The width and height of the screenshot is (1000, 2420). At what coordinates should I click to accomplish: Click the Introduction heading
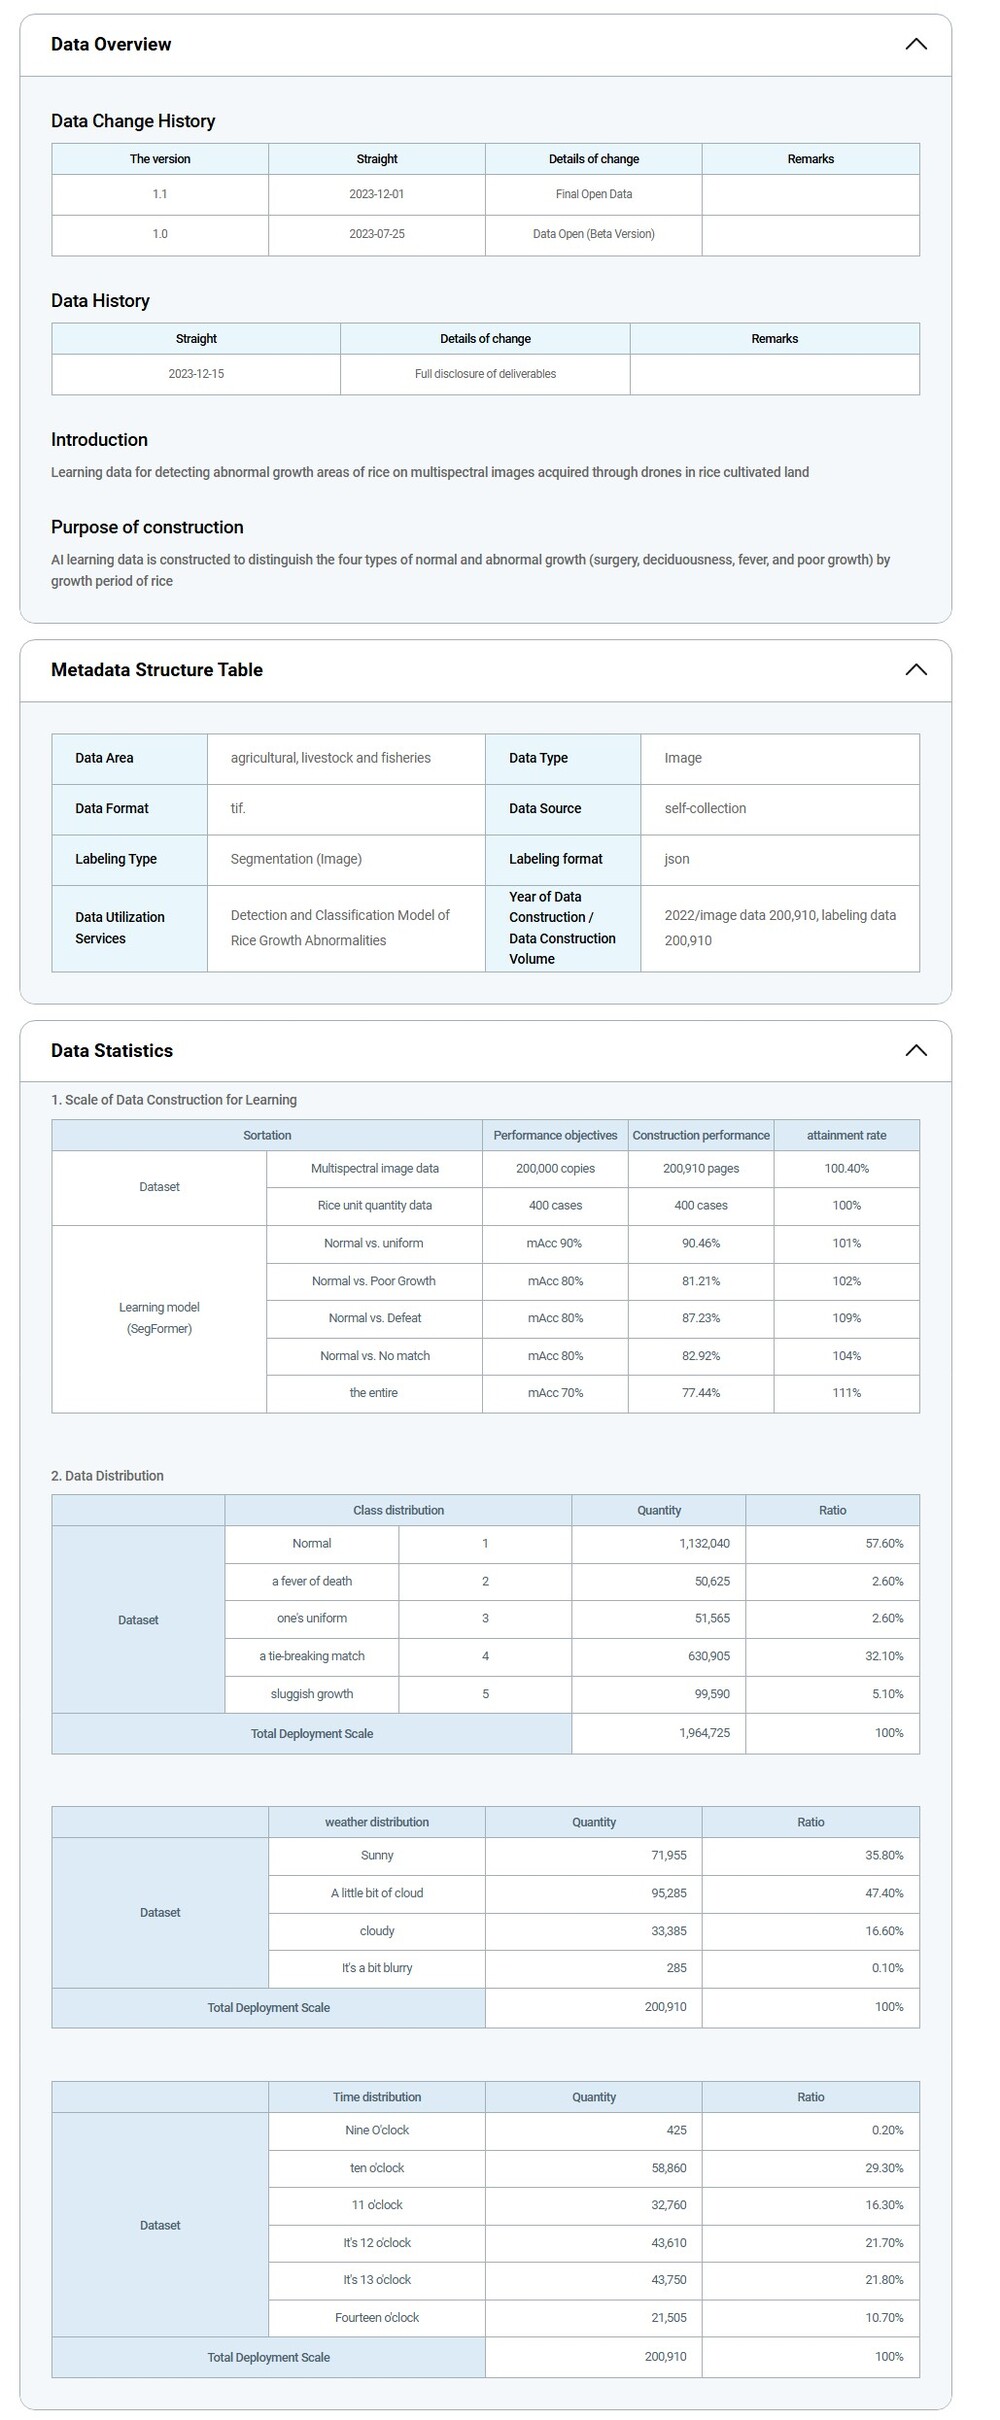pyautogui.click(x=99, y=440)
